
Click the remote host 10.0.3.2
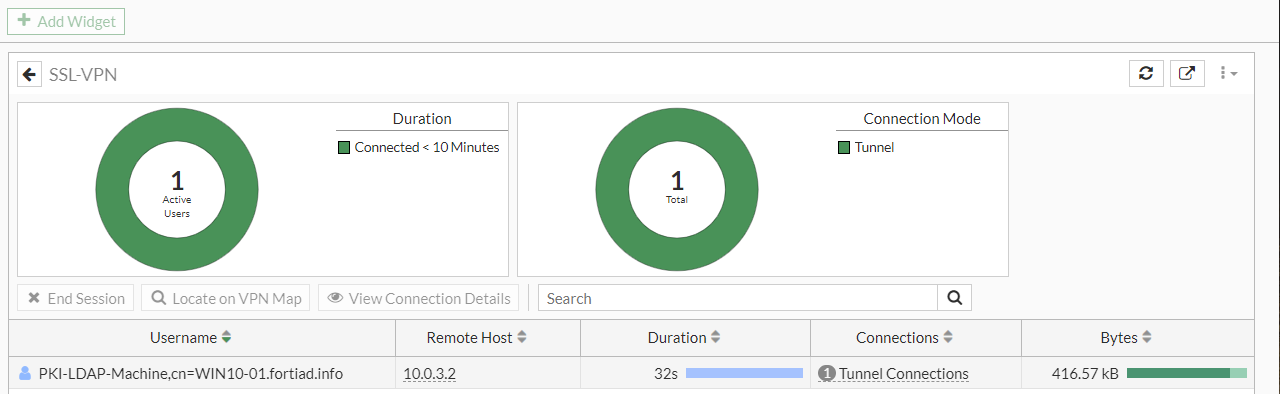[429, 374]
